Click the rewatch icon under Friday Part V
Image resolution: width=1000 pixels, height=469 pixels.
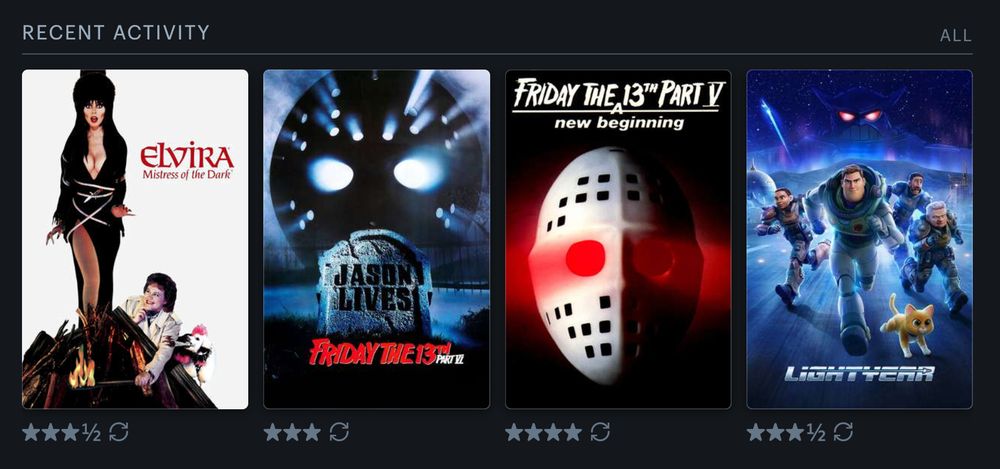point(600,432)
